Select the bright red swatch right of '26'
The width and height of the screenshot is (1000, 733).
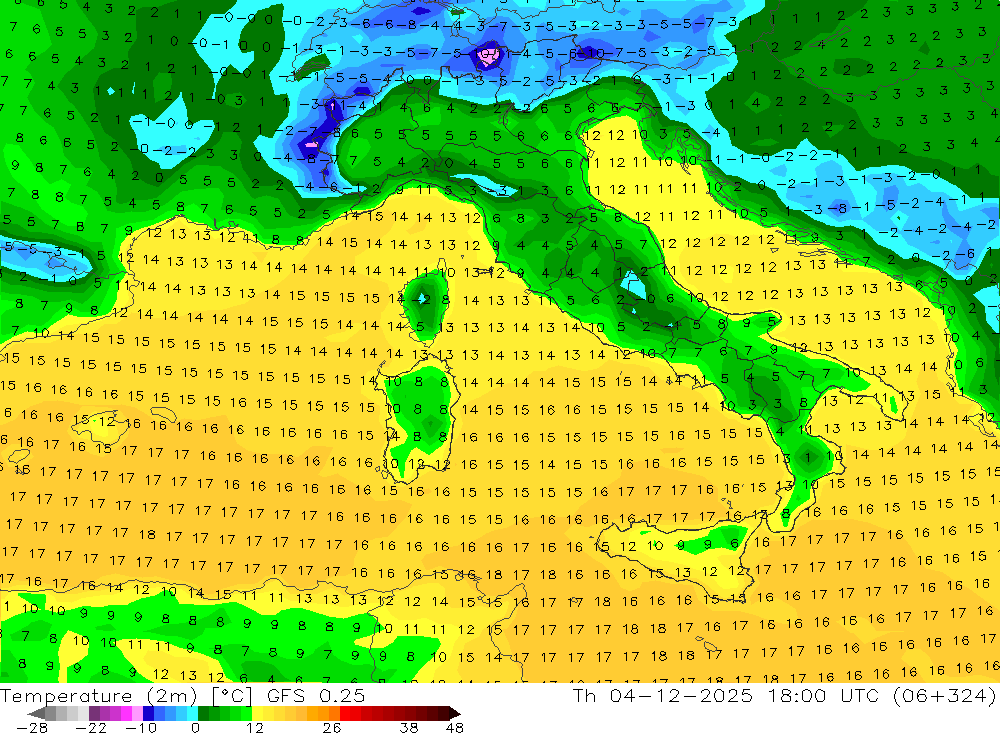(345, 713)
